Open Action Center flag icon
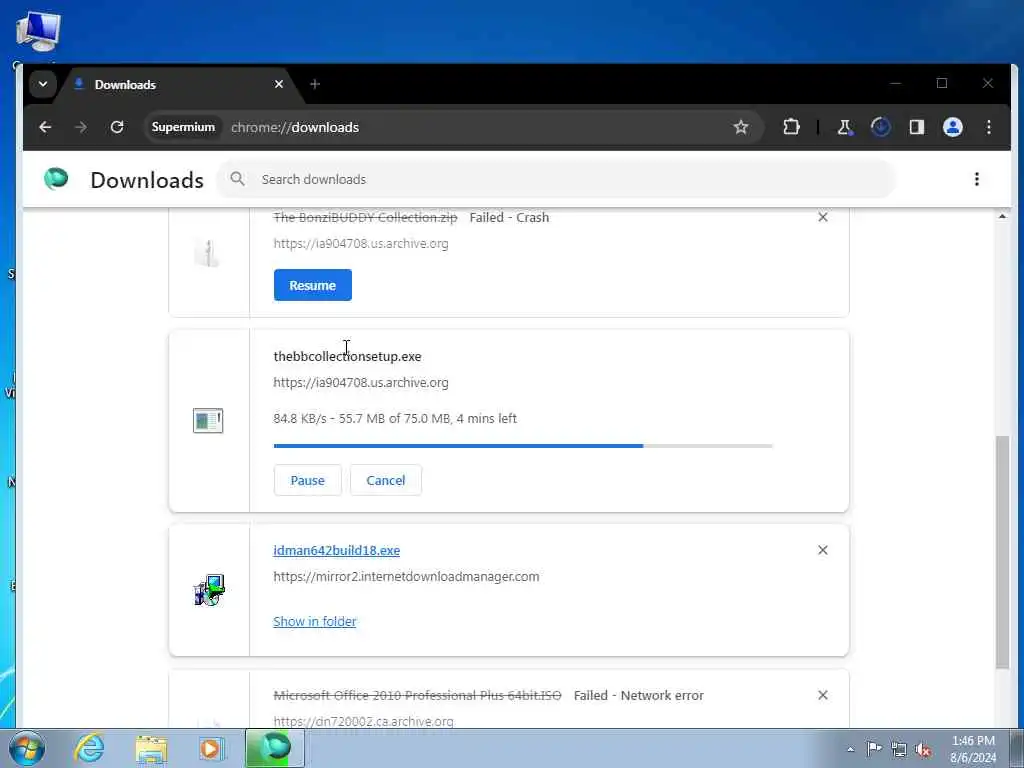This screenshot has height=768, width=1024. [874, 748]
